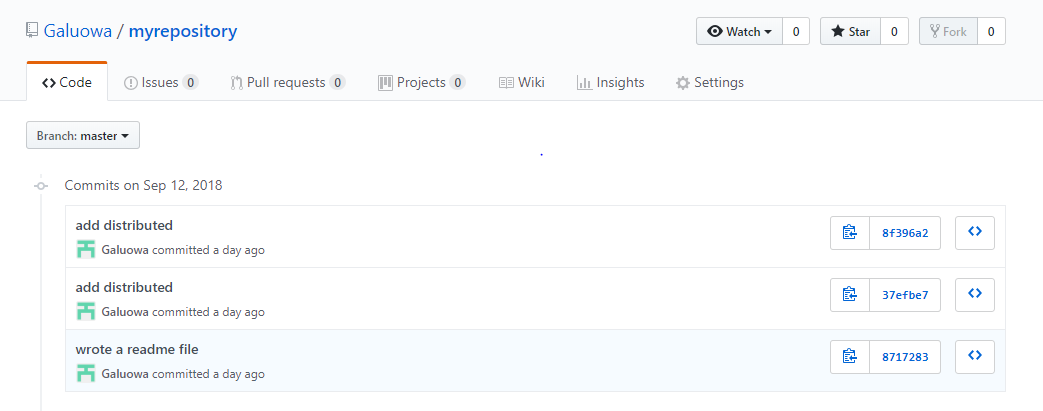Click Galuowa author in the 8f396a2 row
Image resolution: width=1043 pixels, height=411 pixels.
[125, 250]
